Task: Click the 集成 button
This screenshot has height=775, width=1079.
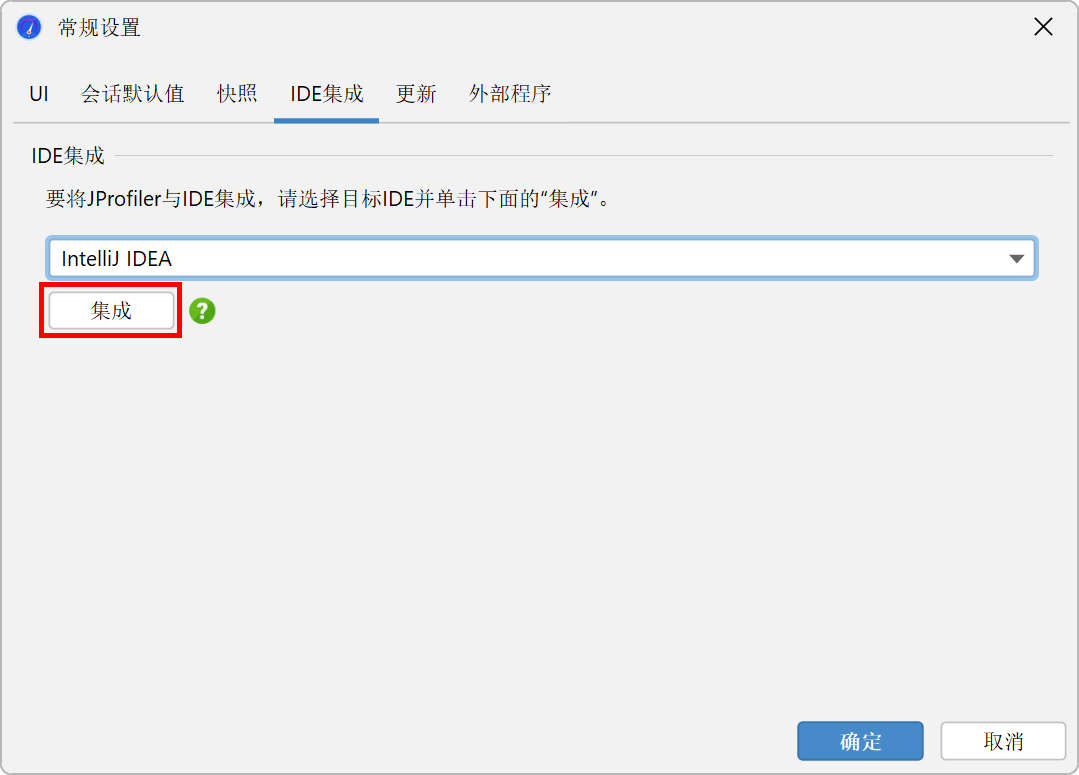Action: [111, 310]
